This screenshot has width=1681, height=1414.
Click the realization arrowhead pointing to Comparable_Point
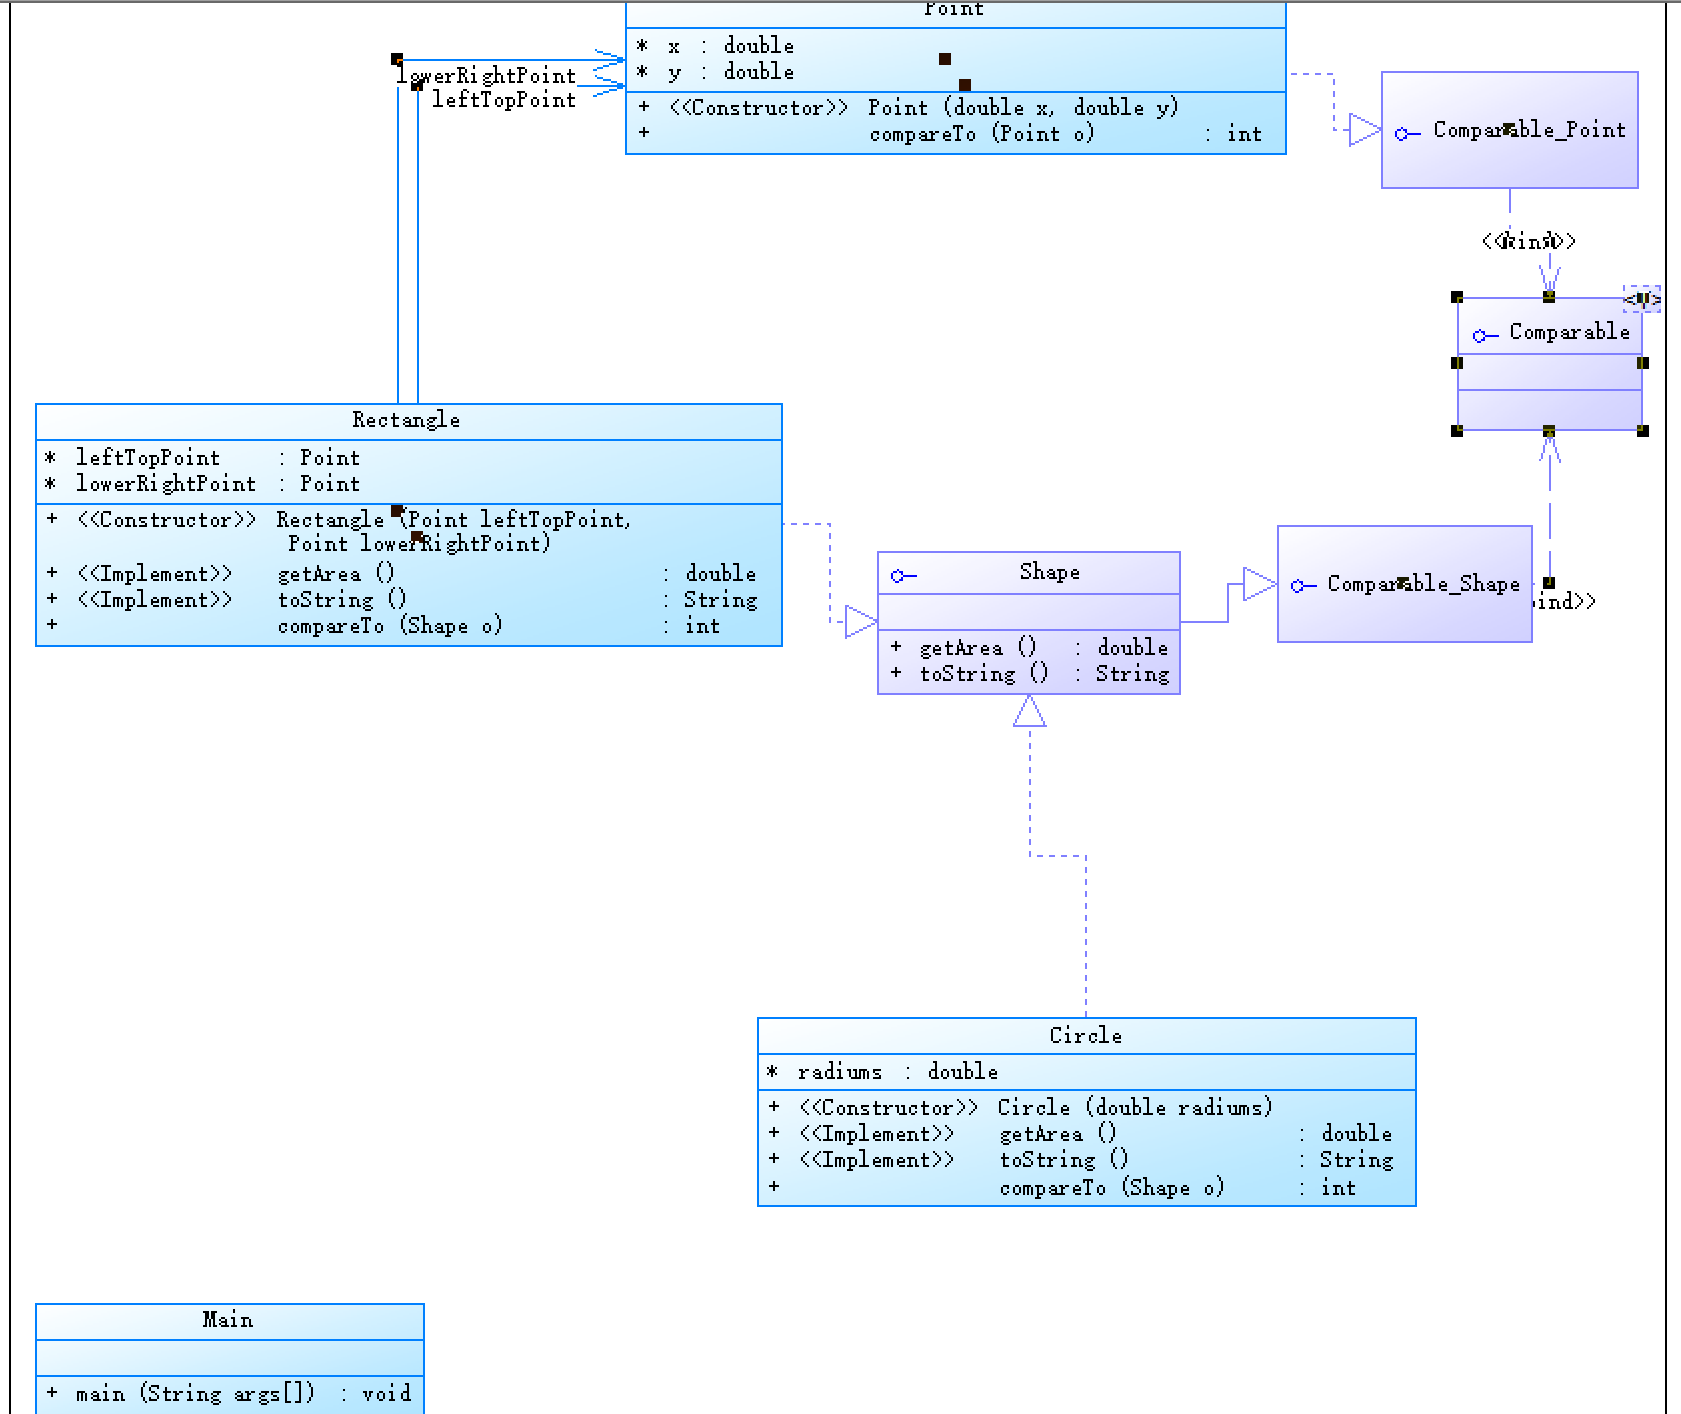click(1364, 130)
